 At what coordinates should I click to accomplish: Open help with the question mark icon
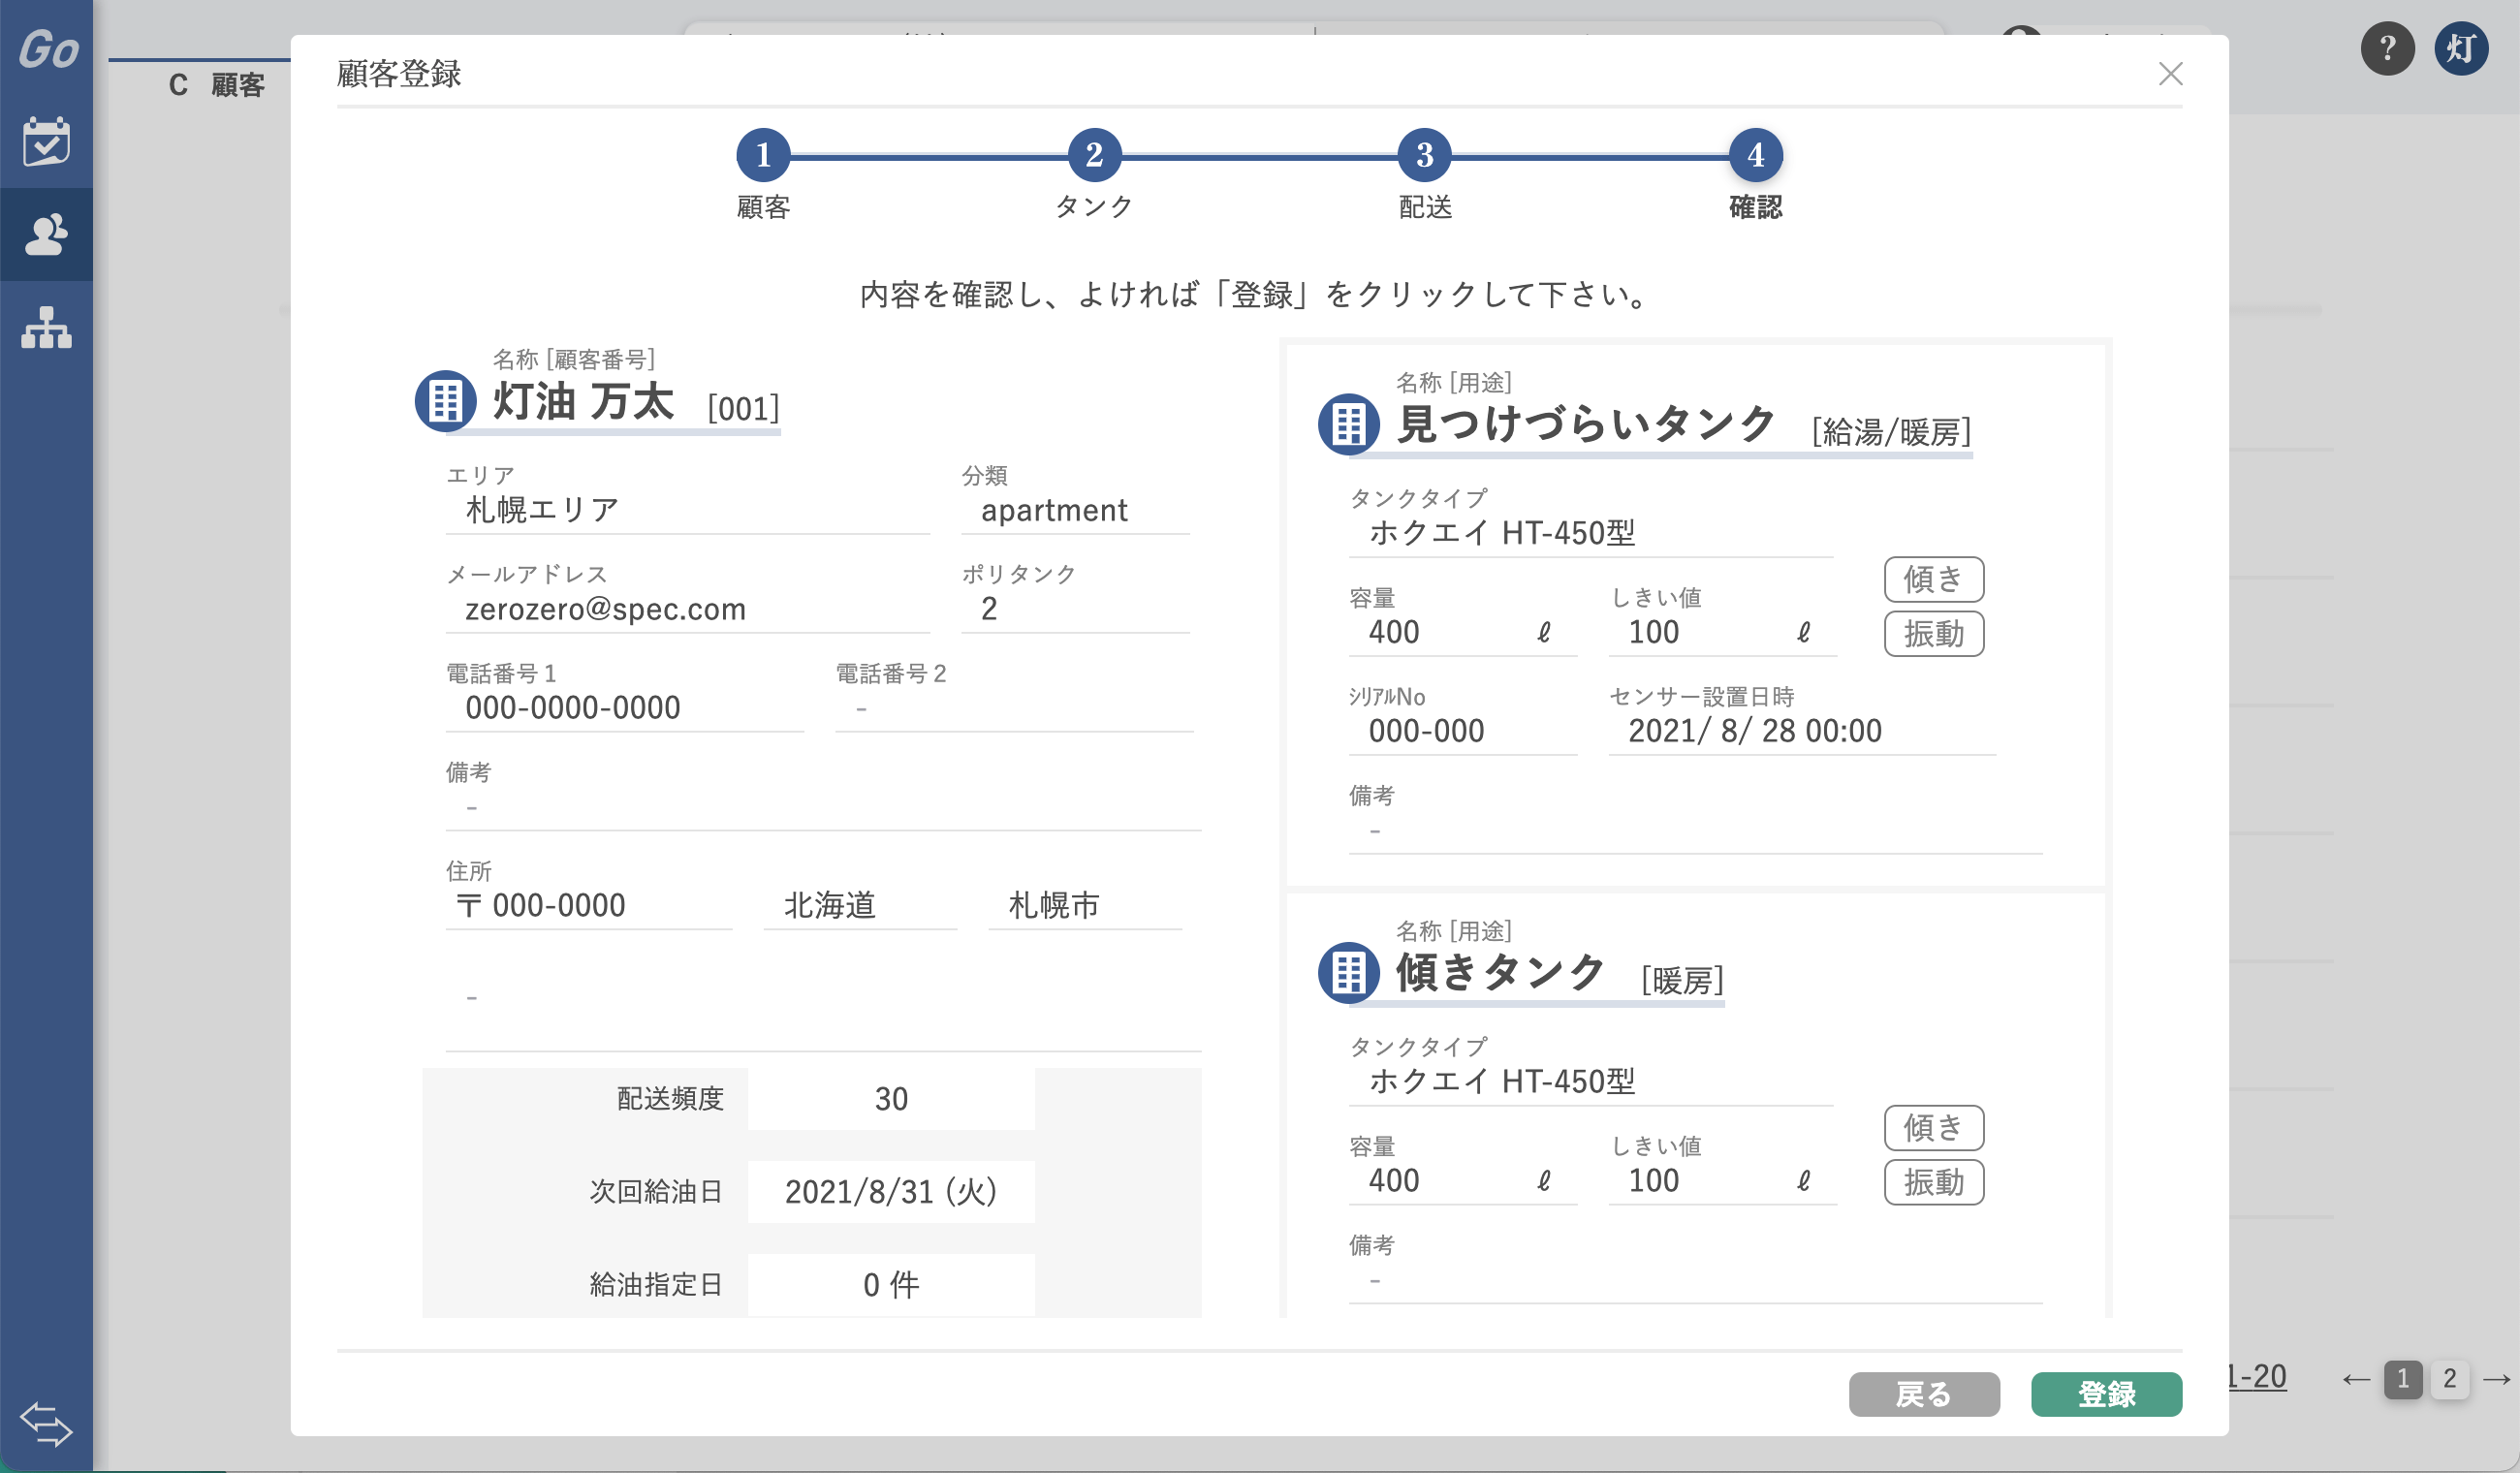click(2387, 48)
